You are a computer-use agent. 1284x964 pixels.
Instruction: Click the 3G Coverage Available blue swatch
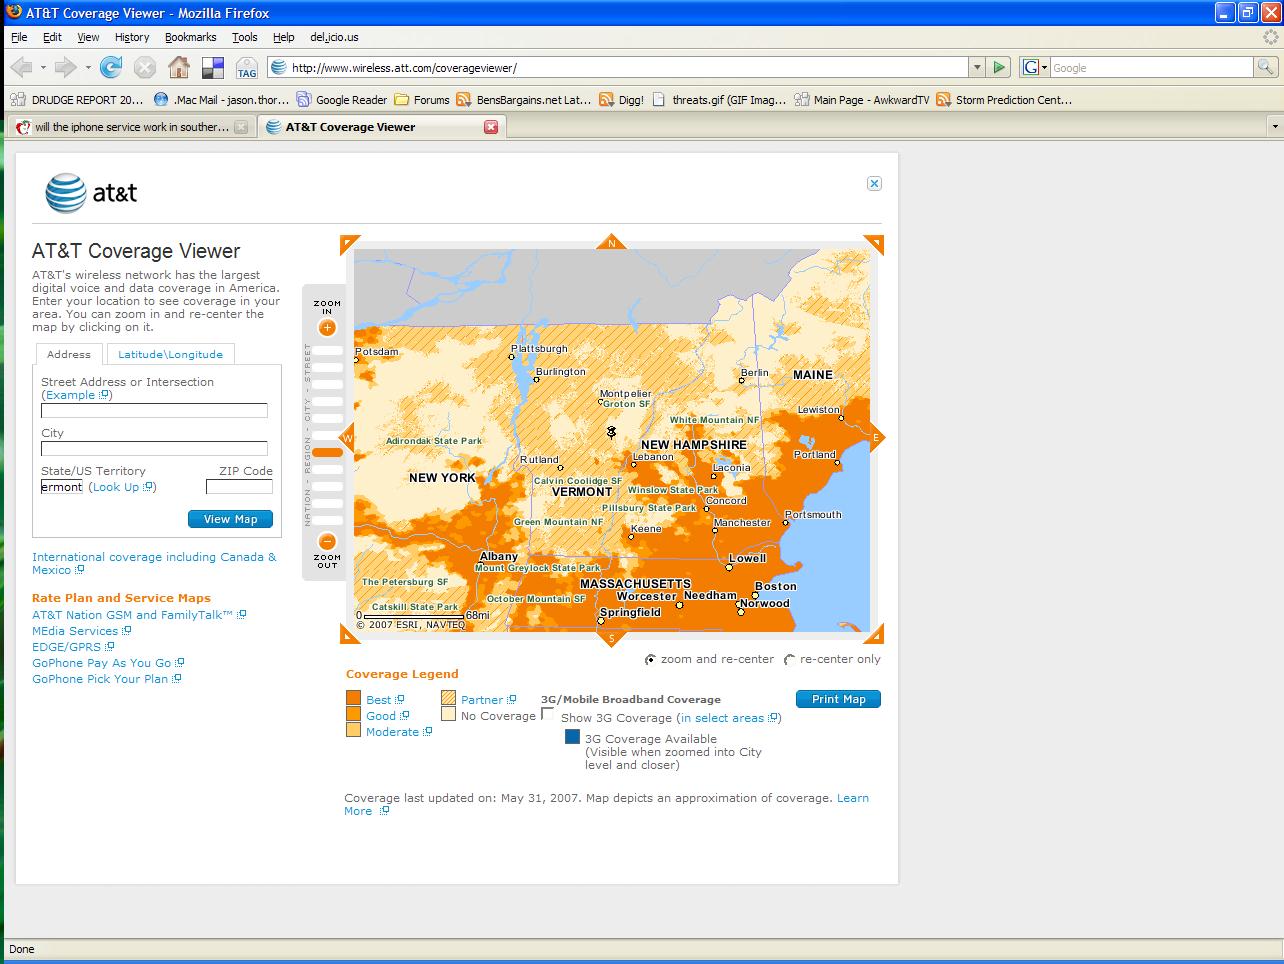pyautogui.click(x=572, y=737)
